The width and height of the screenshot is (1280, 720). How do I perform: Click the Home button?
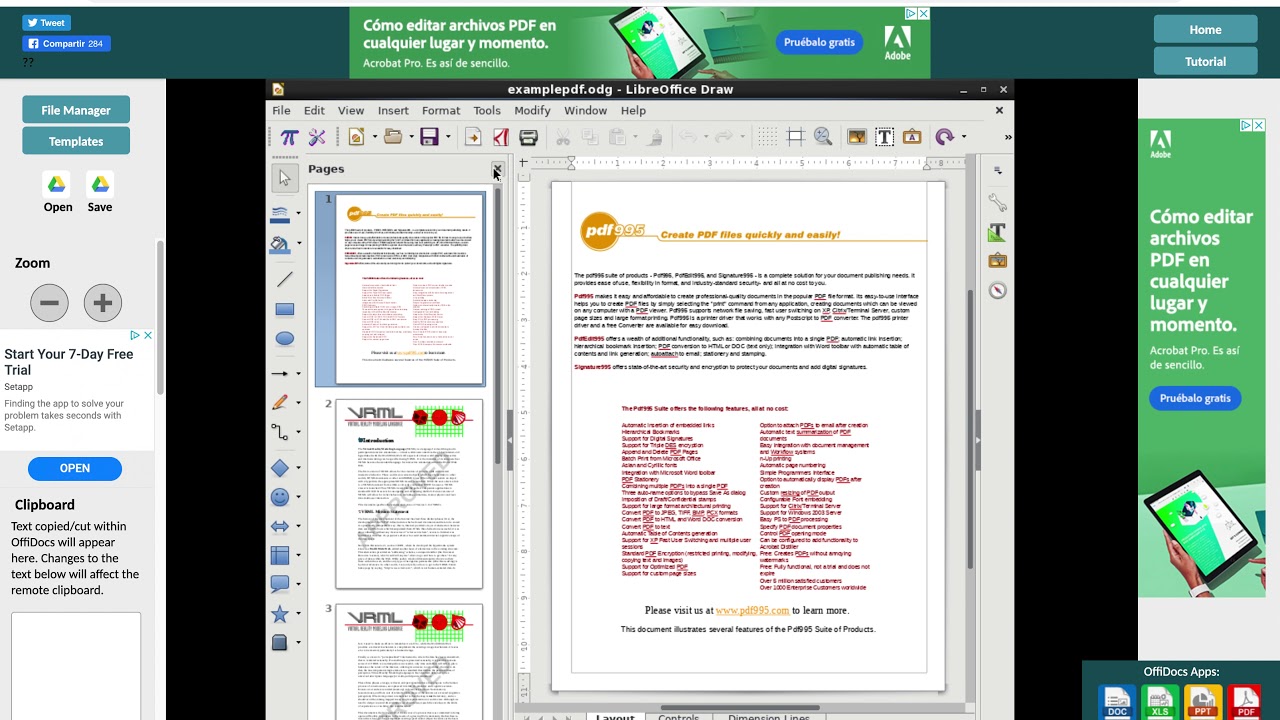1205,29
